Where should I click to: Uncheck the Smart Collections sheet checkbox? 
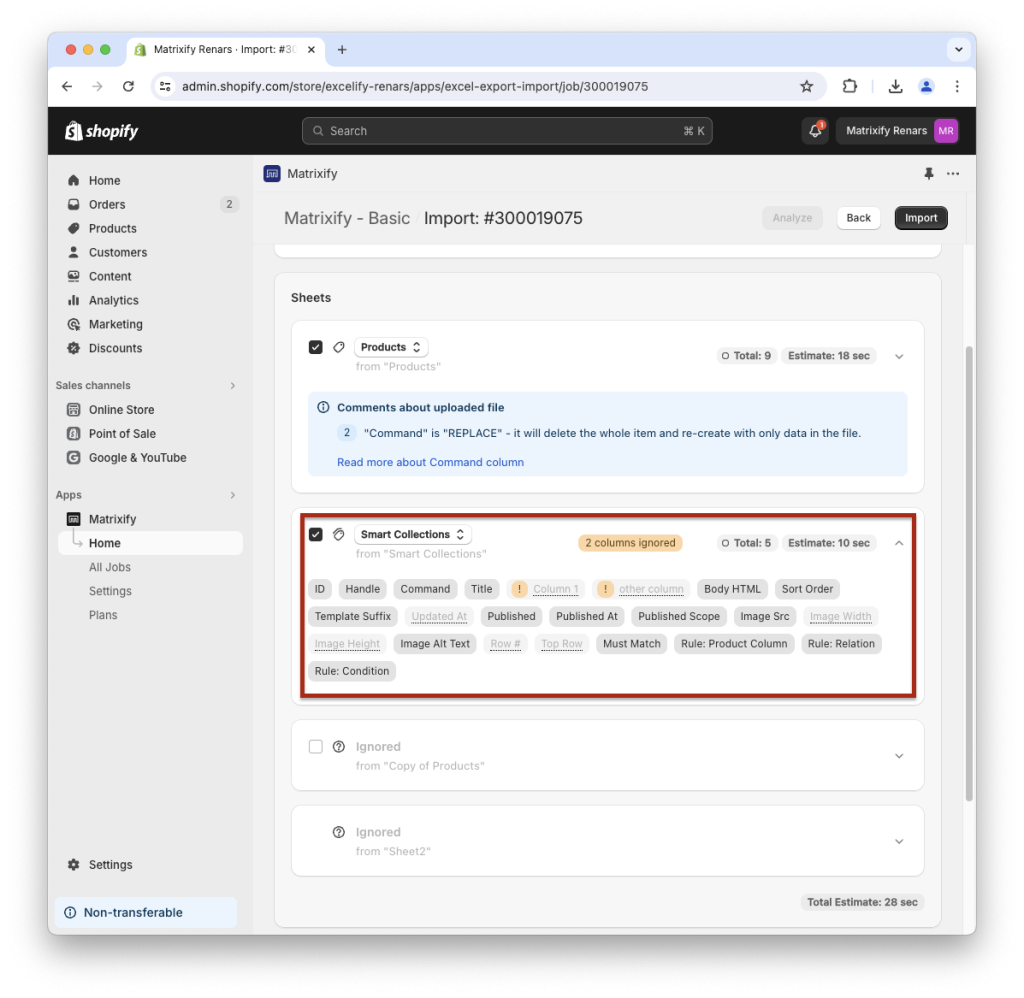(x=316, y=534)
